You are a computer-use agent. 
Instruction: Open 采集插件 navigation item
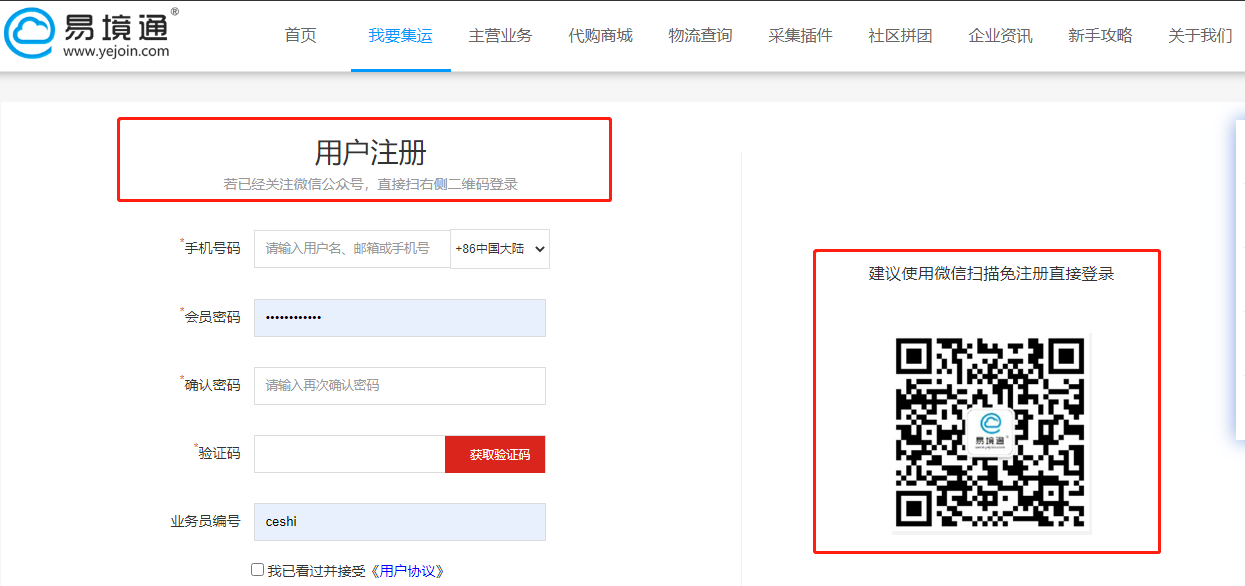[800, 35]
